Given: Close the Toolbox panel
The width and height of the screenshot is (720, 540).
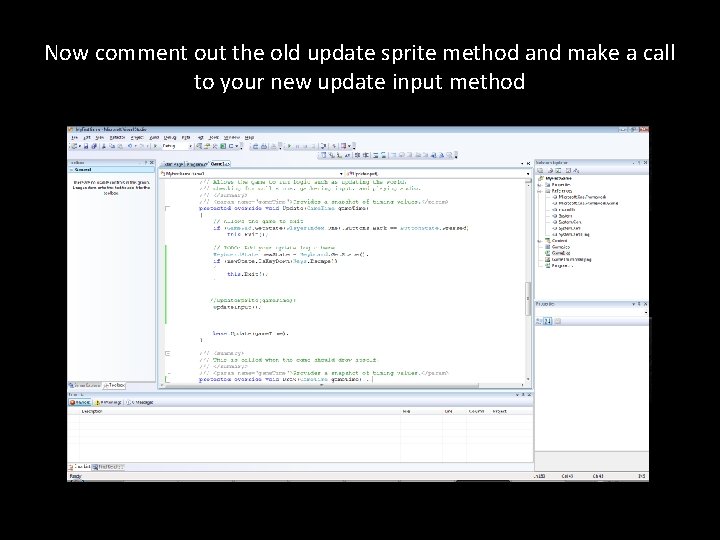Looking at the screenshot, I should (152, 163).
